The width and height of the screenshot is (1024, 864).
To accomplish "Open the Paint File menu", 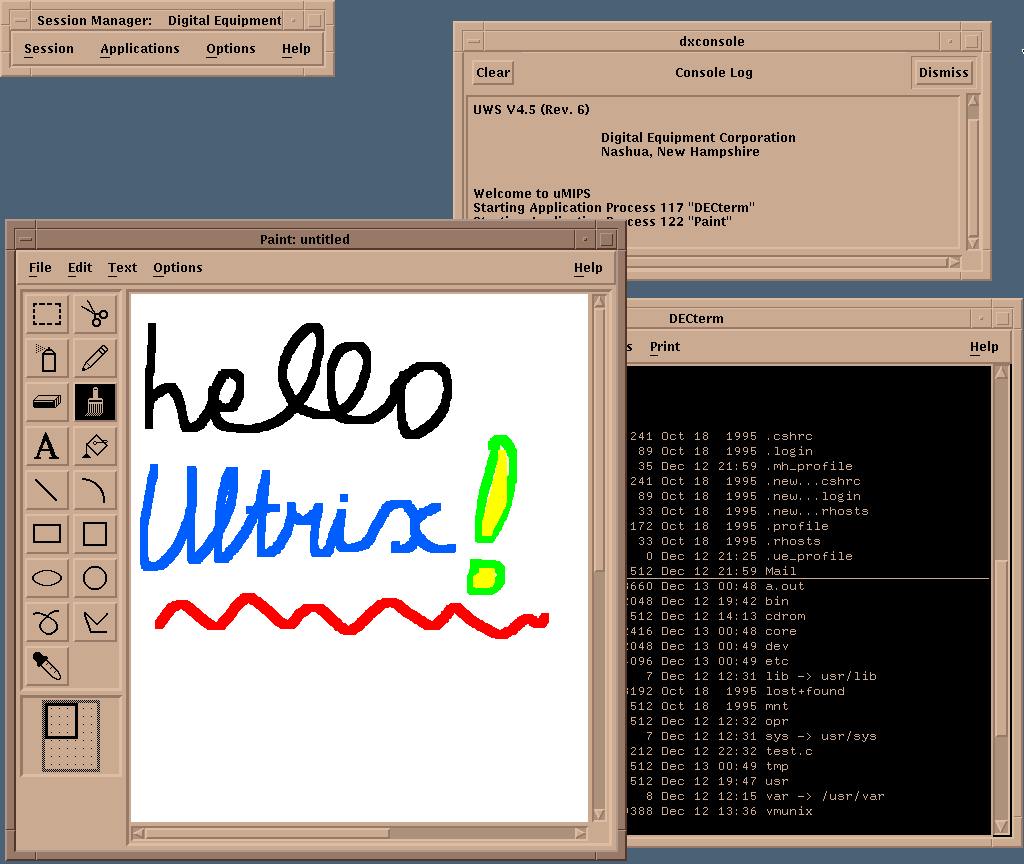I will click(x=40, y=268).
